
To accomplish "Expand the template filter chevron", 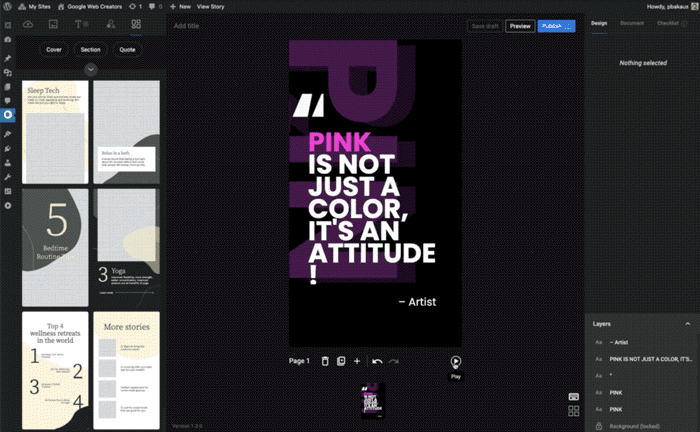I will click(x=90, y=69).
